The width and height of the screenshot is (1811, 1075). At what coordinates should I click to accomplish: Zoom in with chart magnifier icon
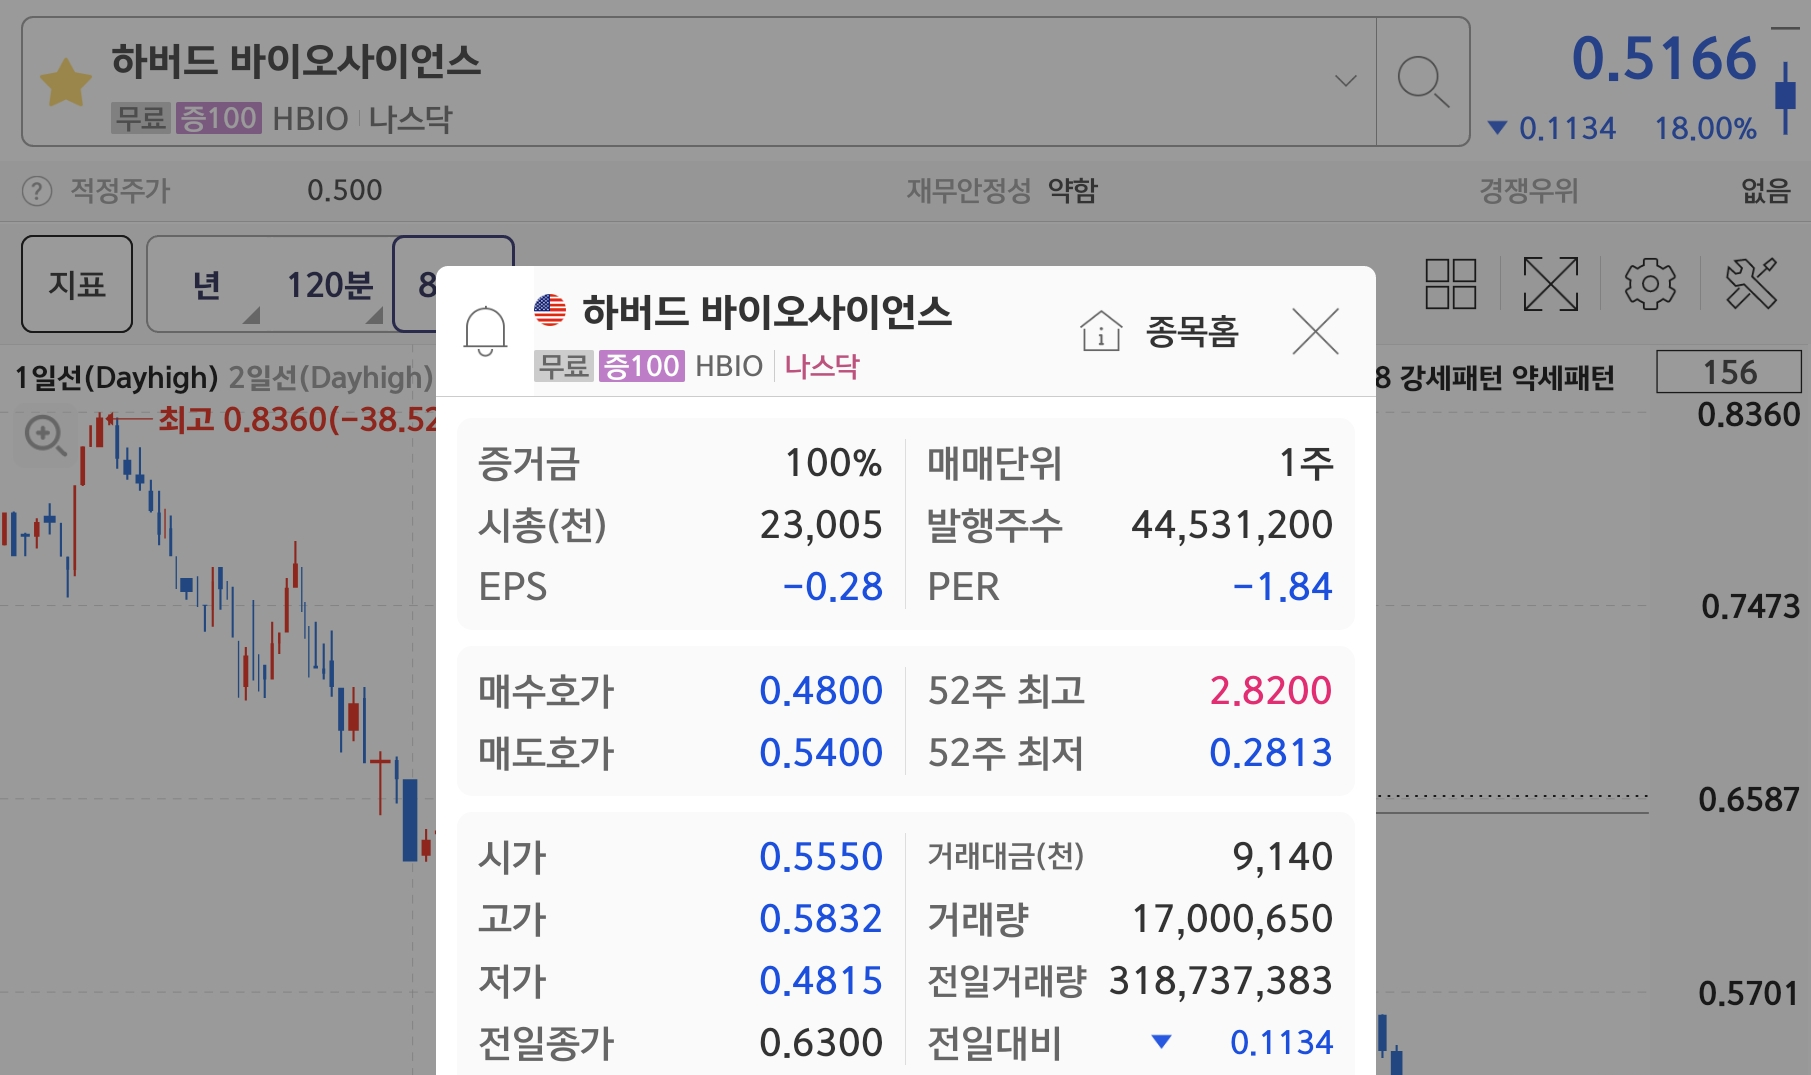tap(45, 436)
